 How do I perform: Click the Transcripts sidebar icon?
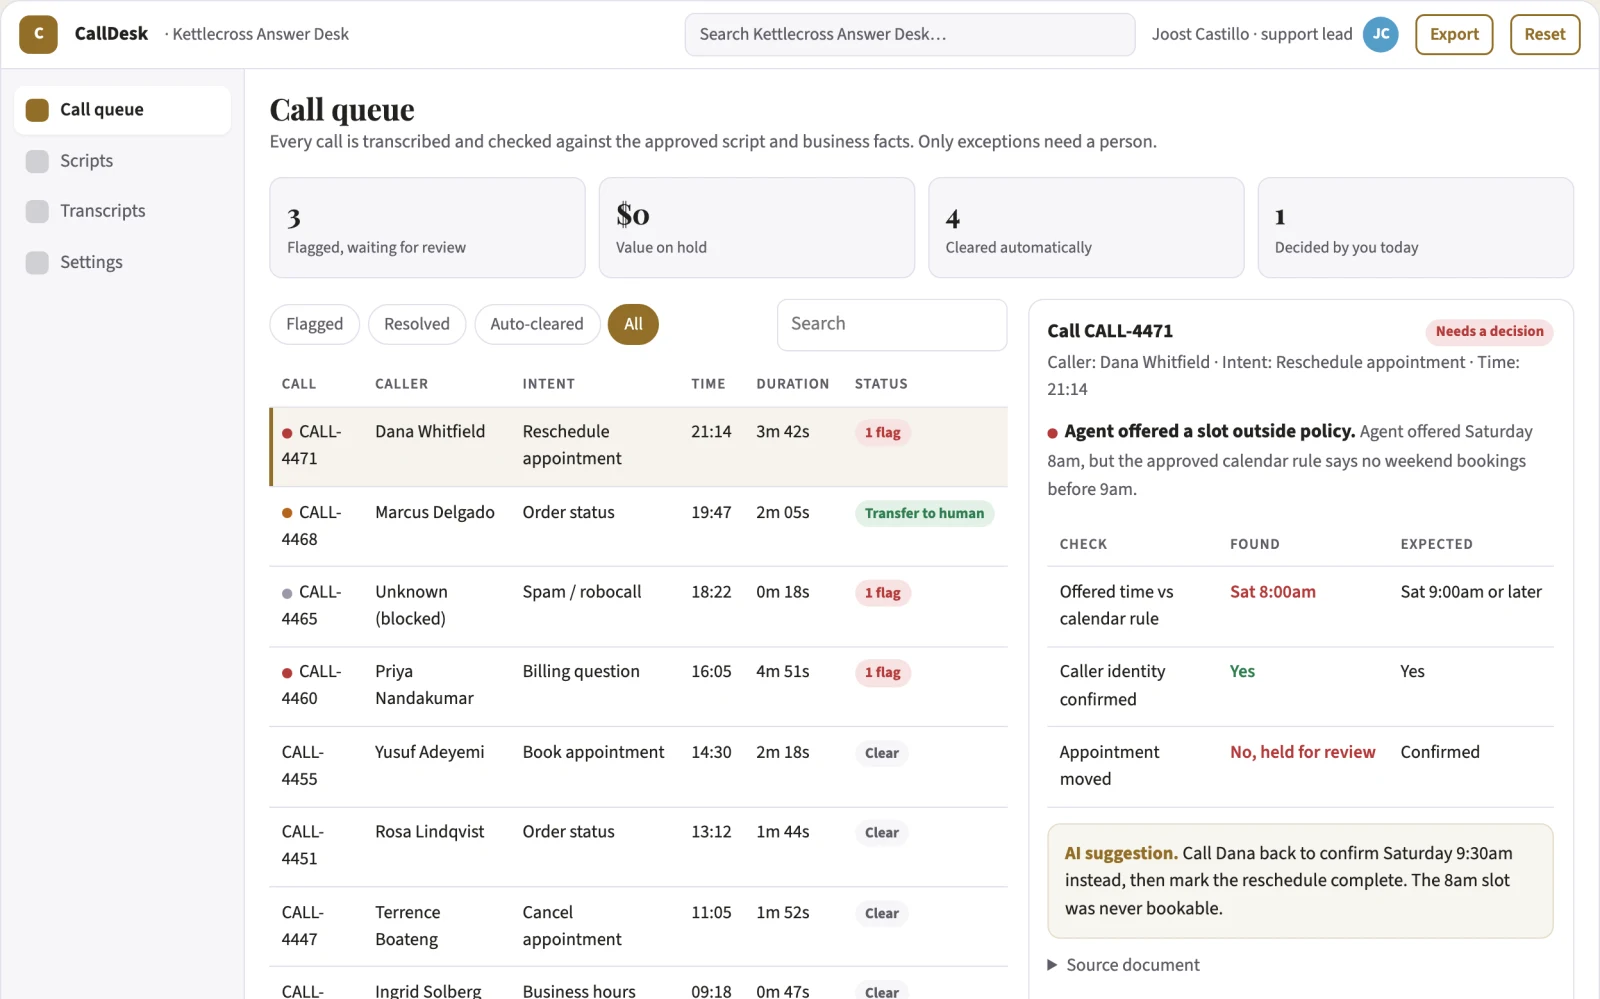point(37,211)
